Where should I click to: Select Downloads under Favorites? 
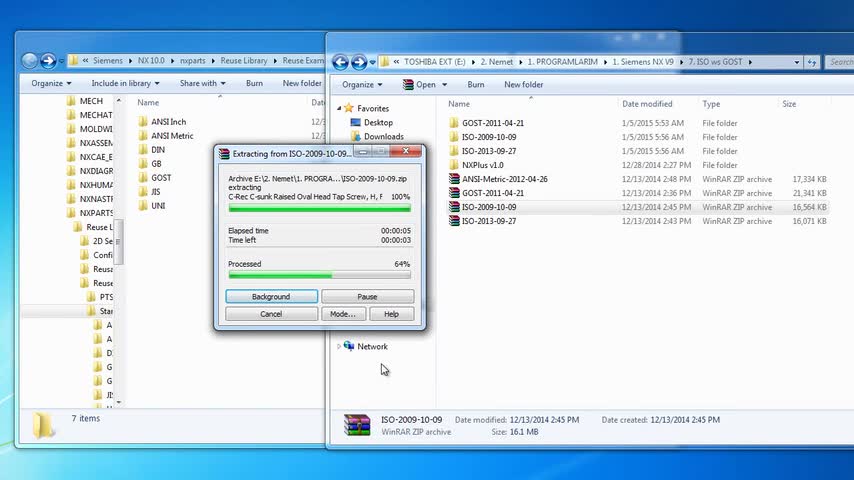point(383,137)
